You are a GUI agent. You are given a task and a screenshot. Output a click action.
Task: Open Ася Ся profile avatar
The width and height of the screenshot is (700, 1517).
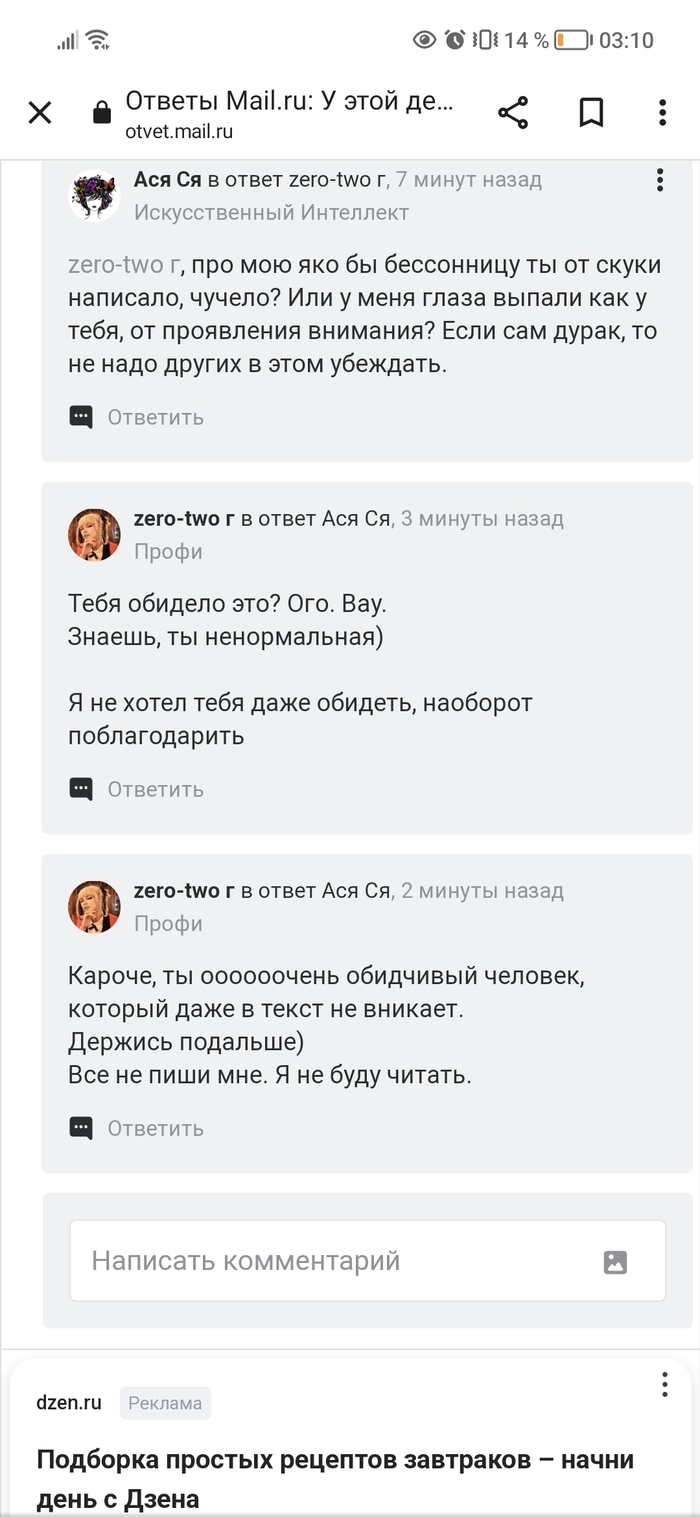coord(94,196)
